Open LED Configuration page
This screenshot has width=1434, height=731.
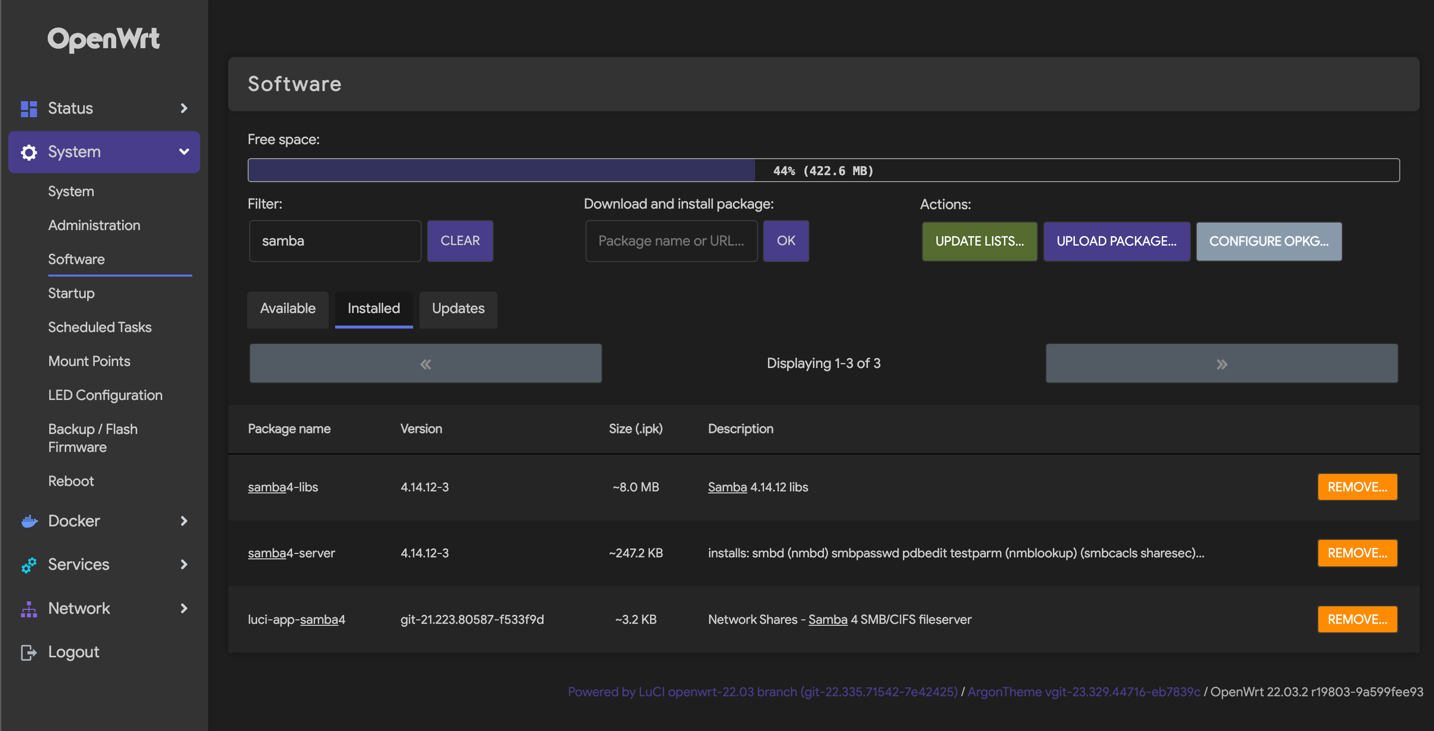105,395
